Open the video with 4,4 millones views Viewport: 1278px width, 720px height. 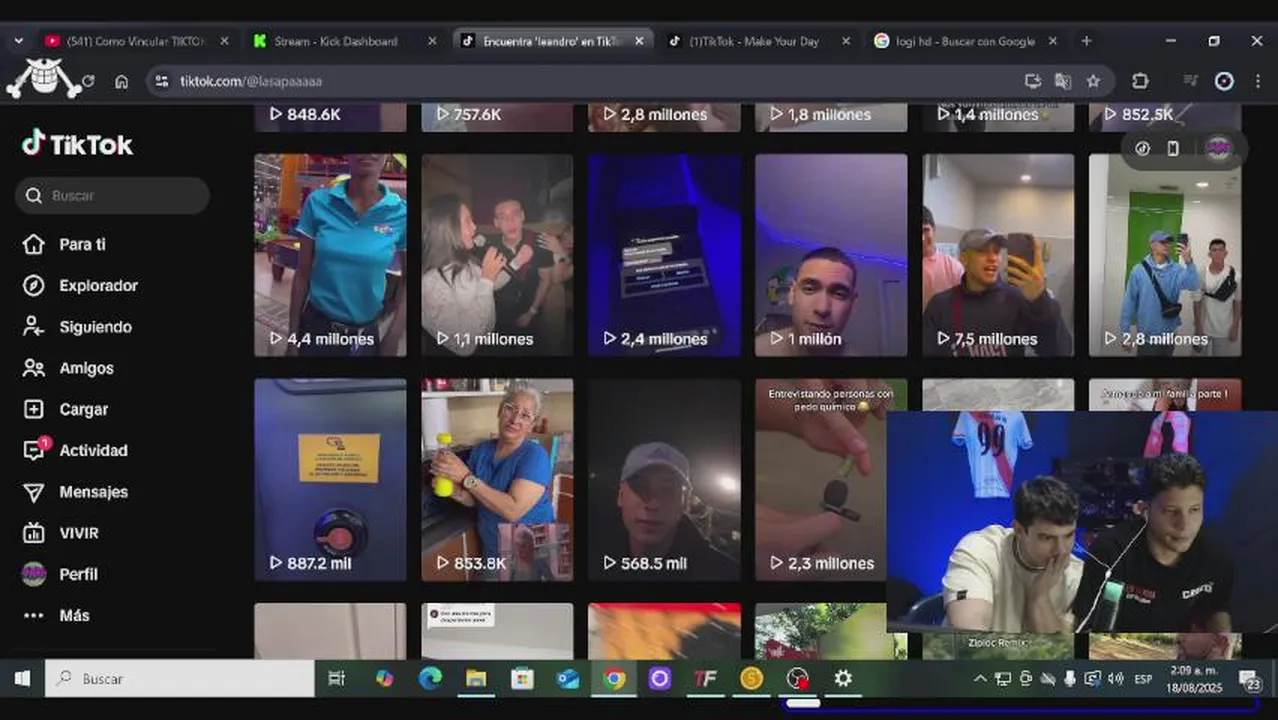tap(330, 255)
